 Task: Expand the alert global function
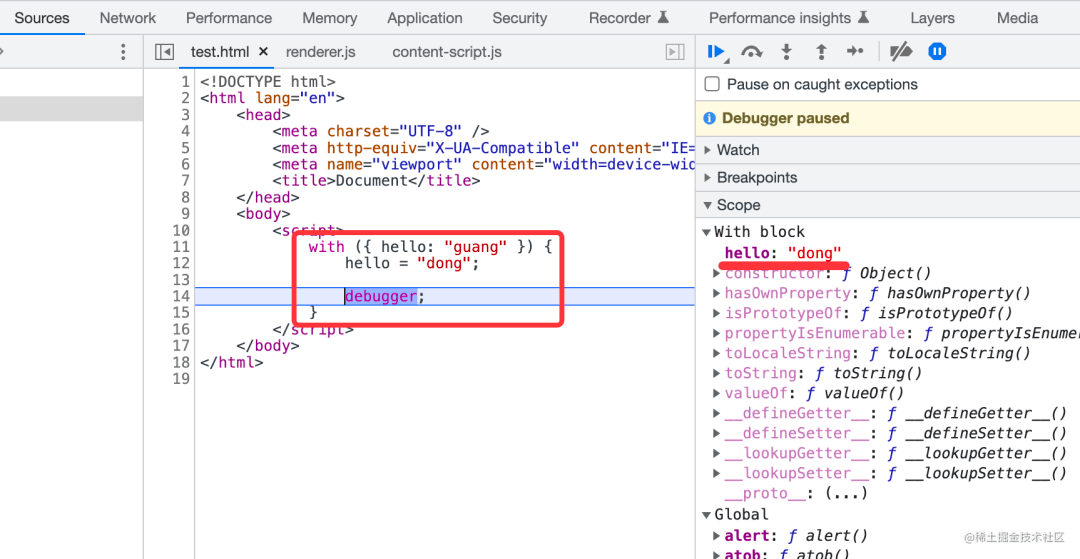717,536
